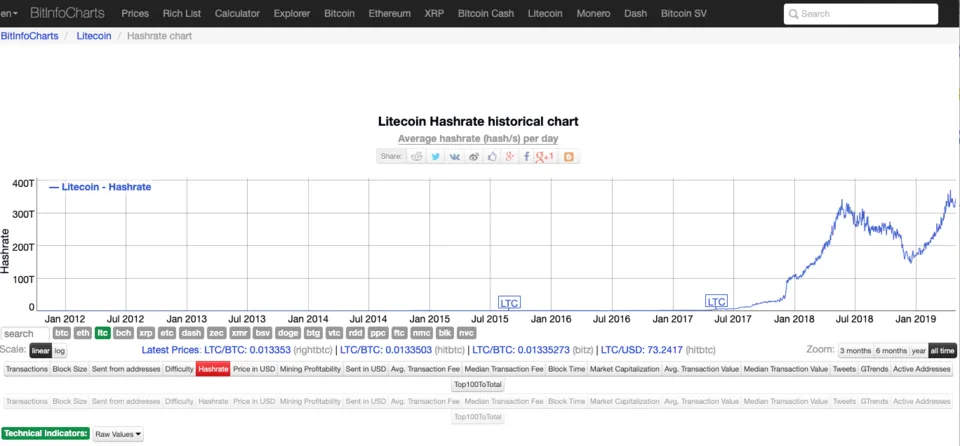
Task: Toggle the bch coin tag
Action: tap(124, 333)
